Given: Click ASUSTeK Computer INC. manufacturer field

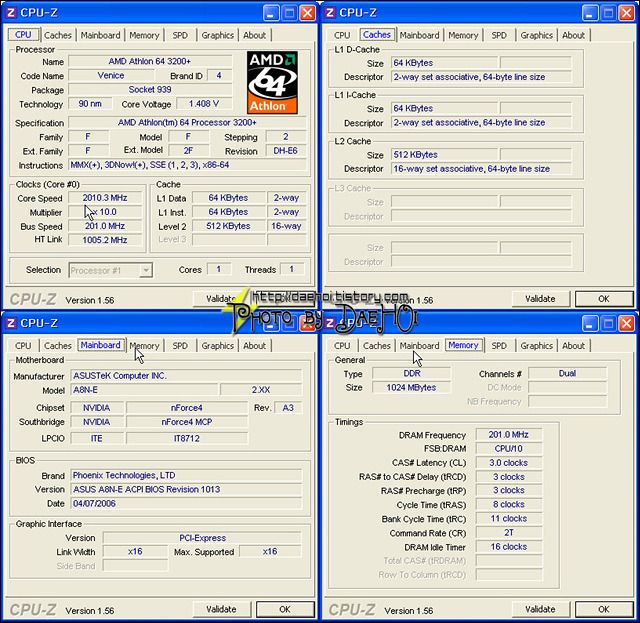Looking at the screenshot, I should click(186, 376).
